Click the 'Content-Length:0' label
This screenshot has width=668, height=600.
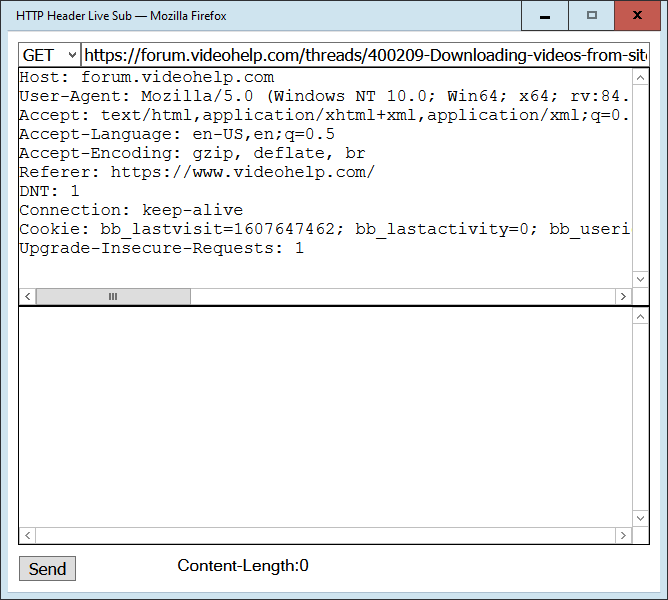243,565
